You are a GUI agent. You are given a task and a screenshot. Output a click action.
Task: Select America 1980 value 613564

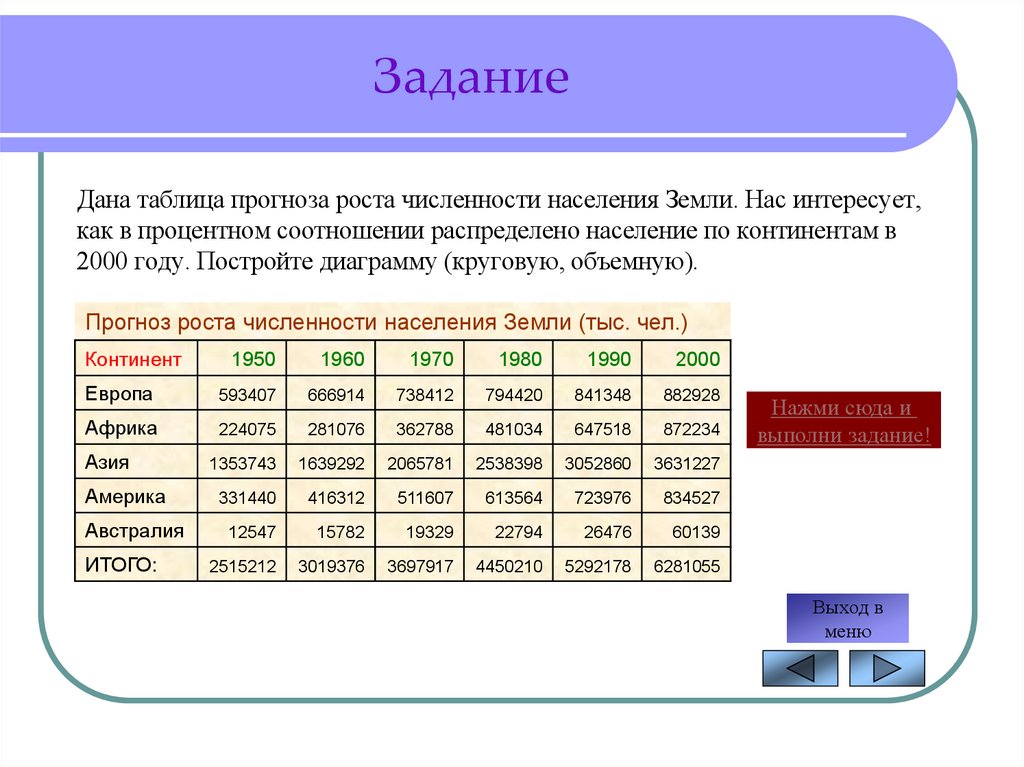click(508, 497)
